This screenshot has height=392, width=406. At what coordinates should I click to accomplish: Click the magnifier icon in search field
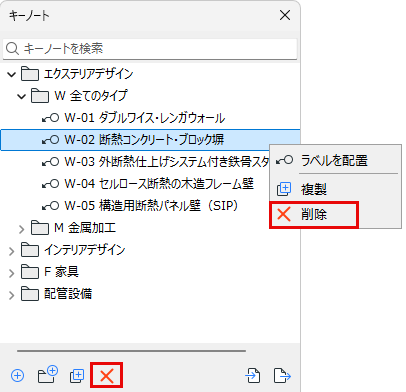(13, 49)
